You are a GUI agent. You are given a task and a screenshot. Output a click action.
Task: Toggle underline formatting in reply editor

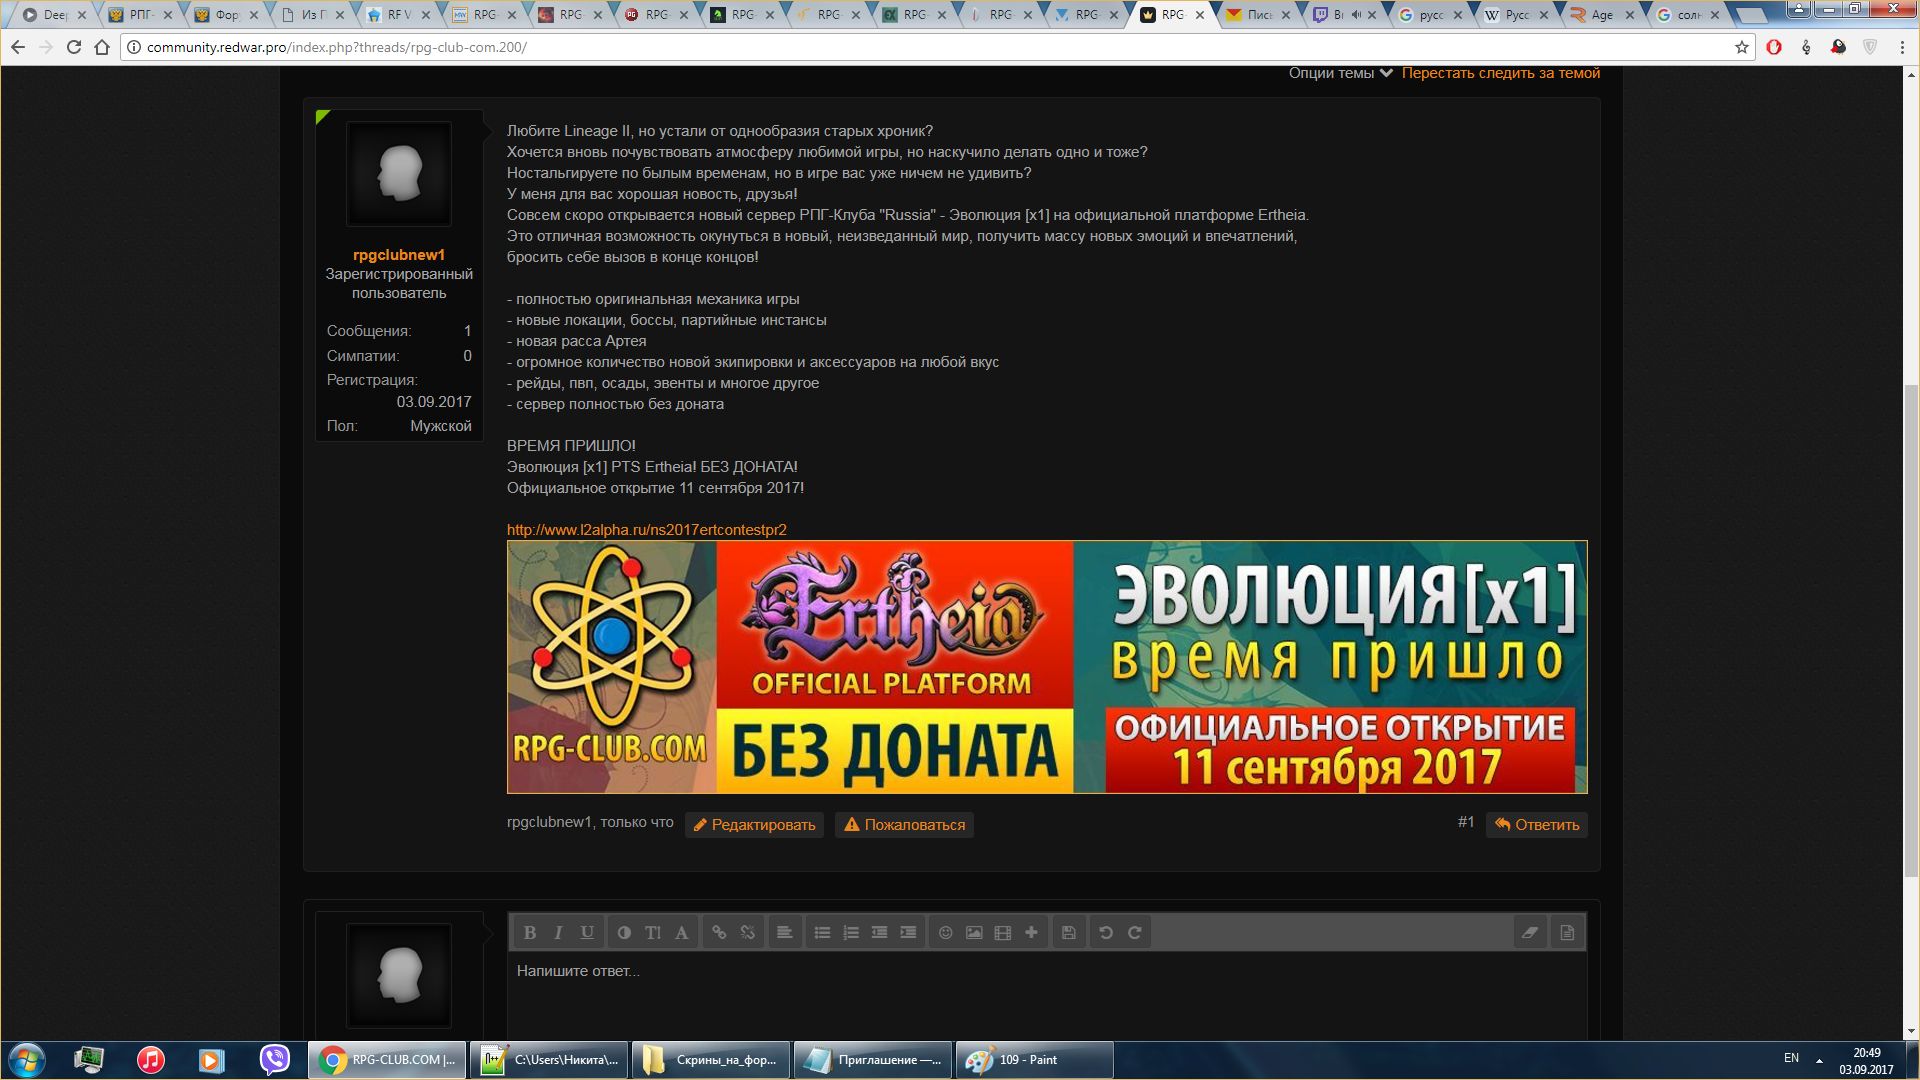click(587, 932)
